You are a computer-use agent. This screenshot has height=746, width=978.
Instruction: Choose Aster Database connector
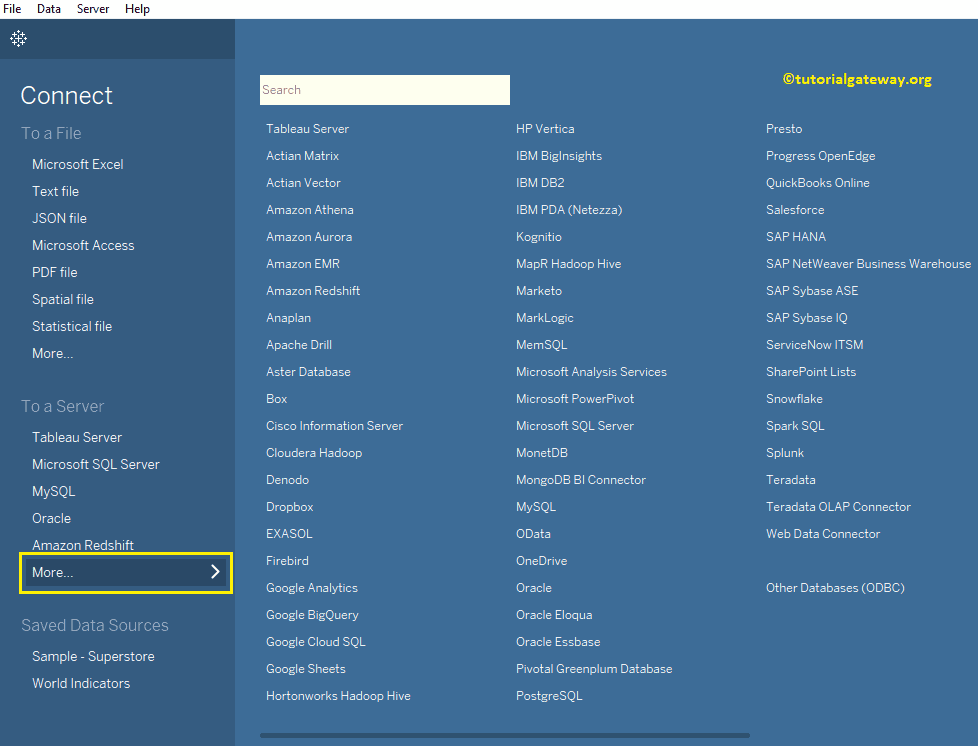(308, 372)
